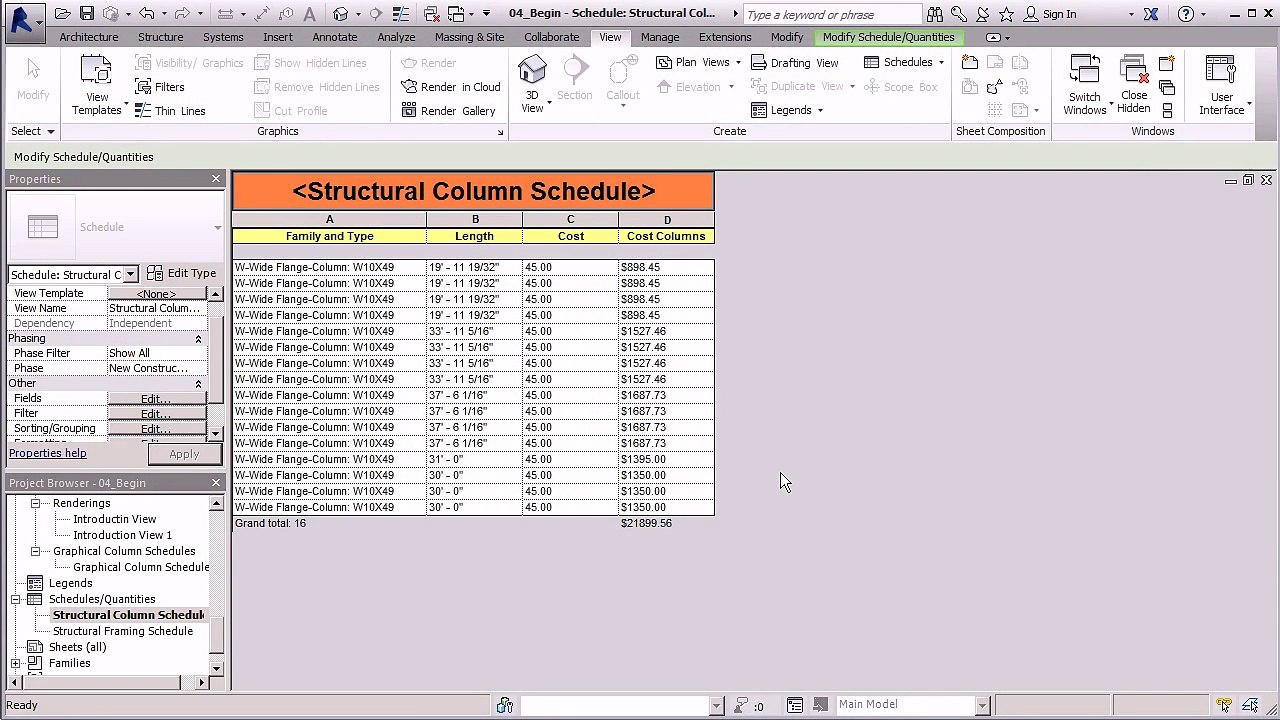Expand the Families tree node
The height and width of the screenshot is (720, 1280).
pos(15,663)
